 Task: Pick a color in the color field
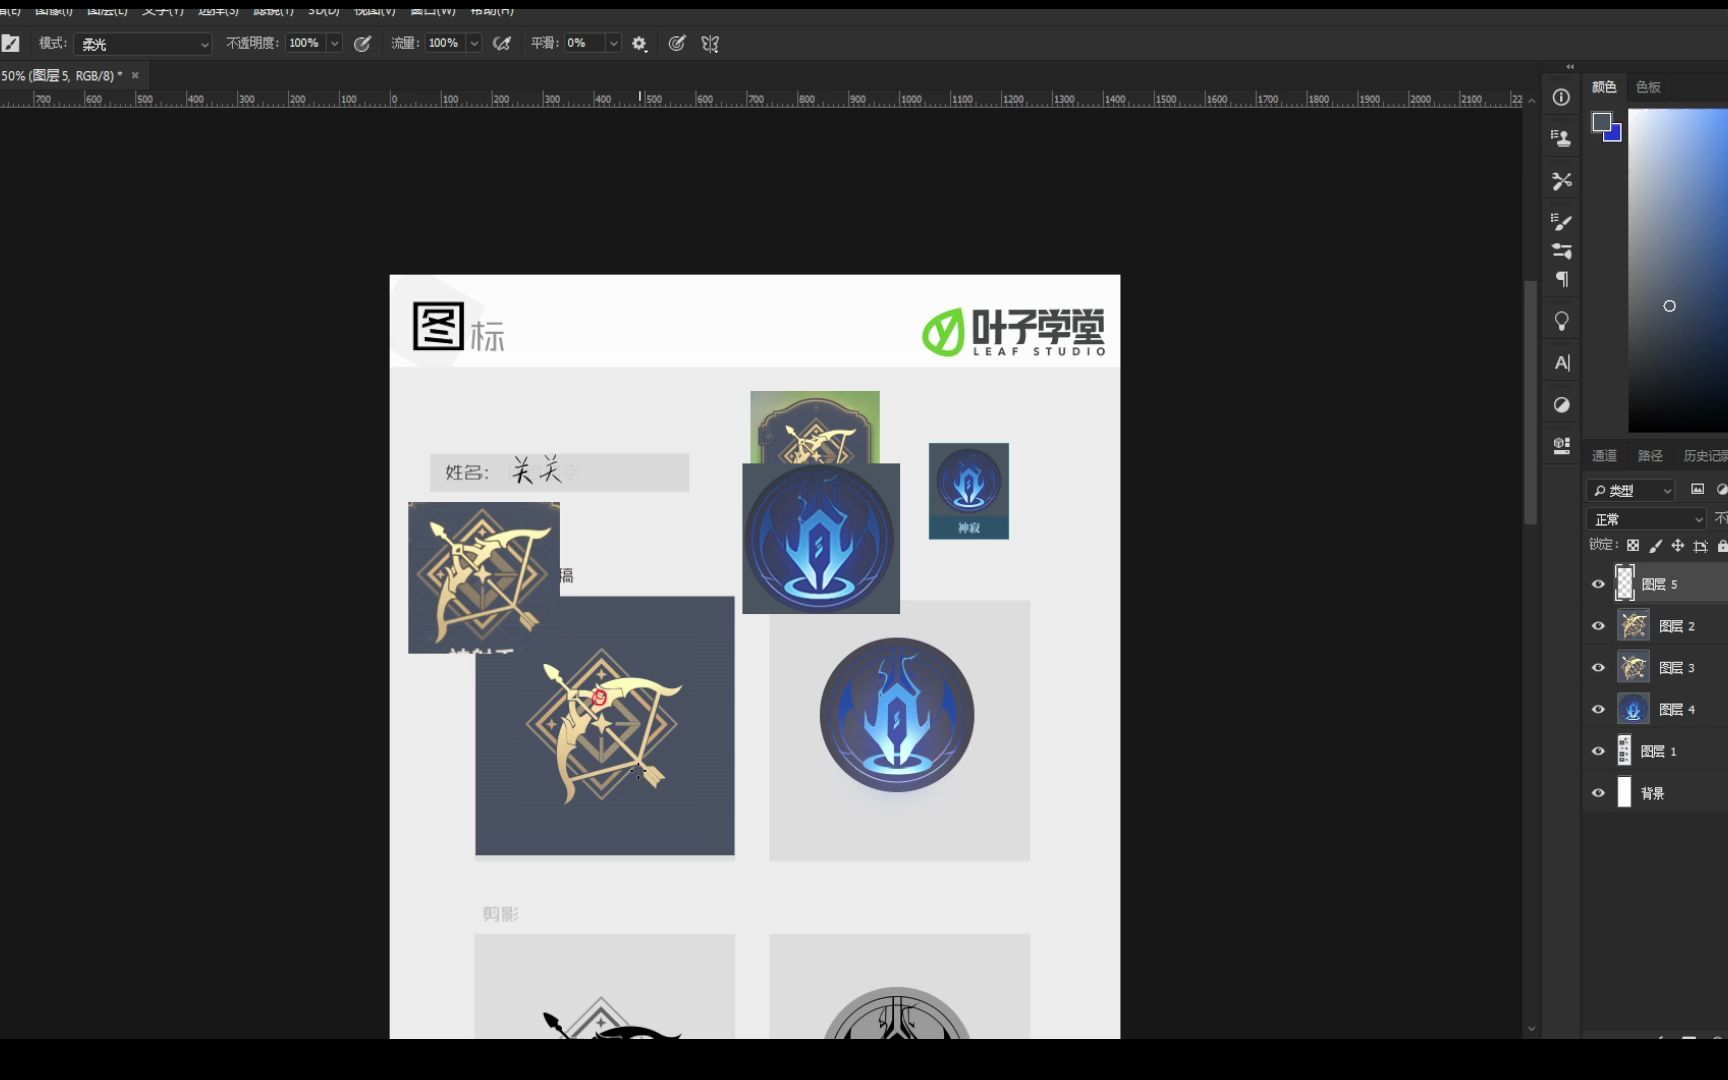(x=1678, y=270)
